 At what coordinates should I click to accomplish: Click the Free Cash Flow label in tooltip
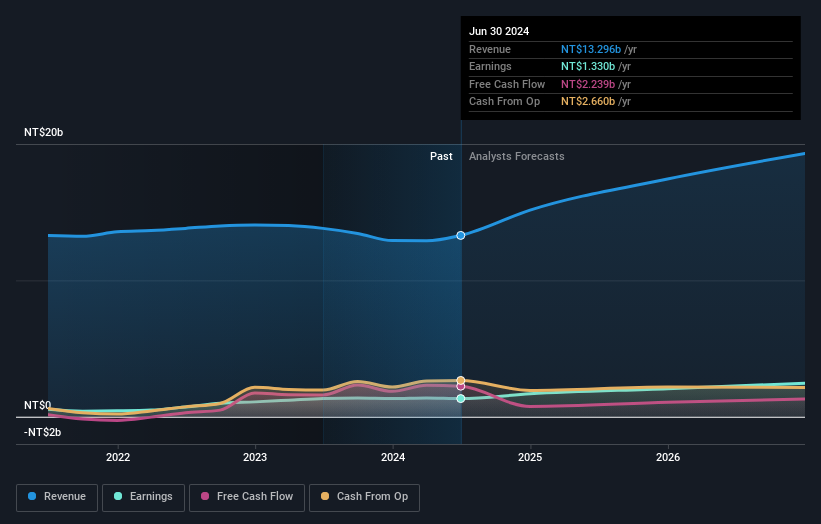507,84
